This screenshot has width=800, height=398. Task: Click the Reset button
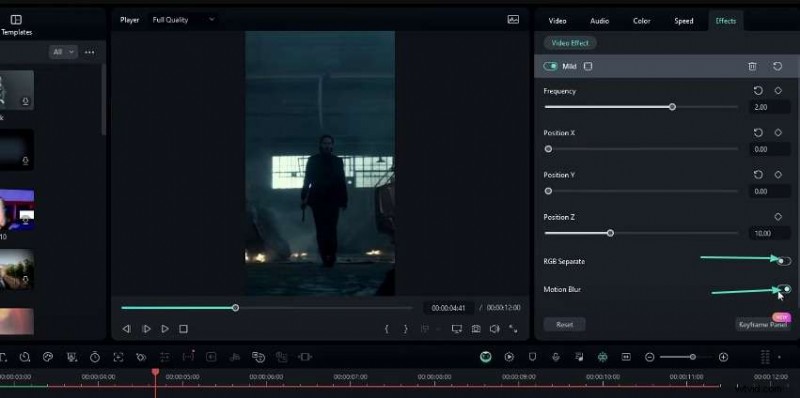[564, 324]
